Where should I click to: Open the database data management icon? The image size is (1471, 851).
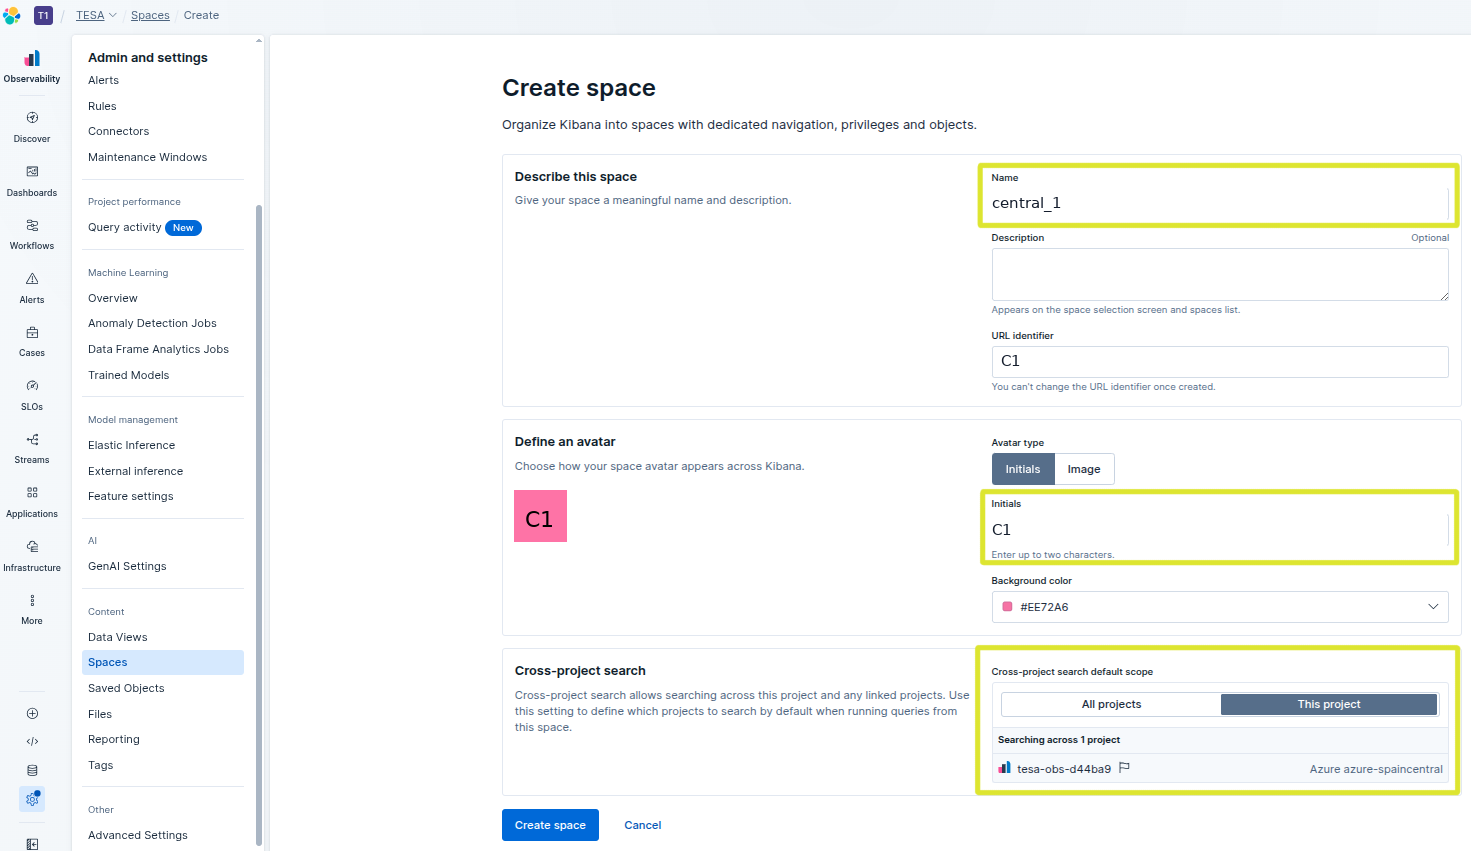point(32,770)
